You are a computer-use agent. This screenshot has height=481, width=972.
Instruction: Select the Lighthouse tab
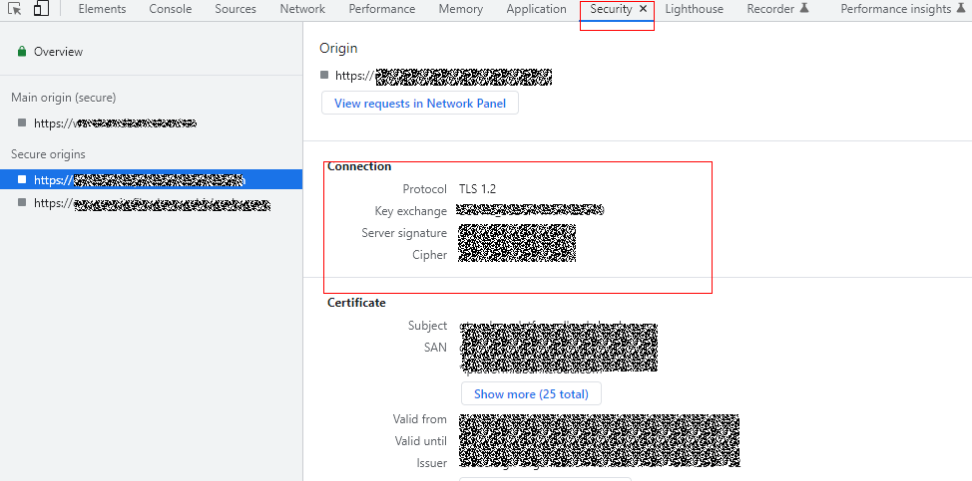pyautogui.click(x=694, y=9)
